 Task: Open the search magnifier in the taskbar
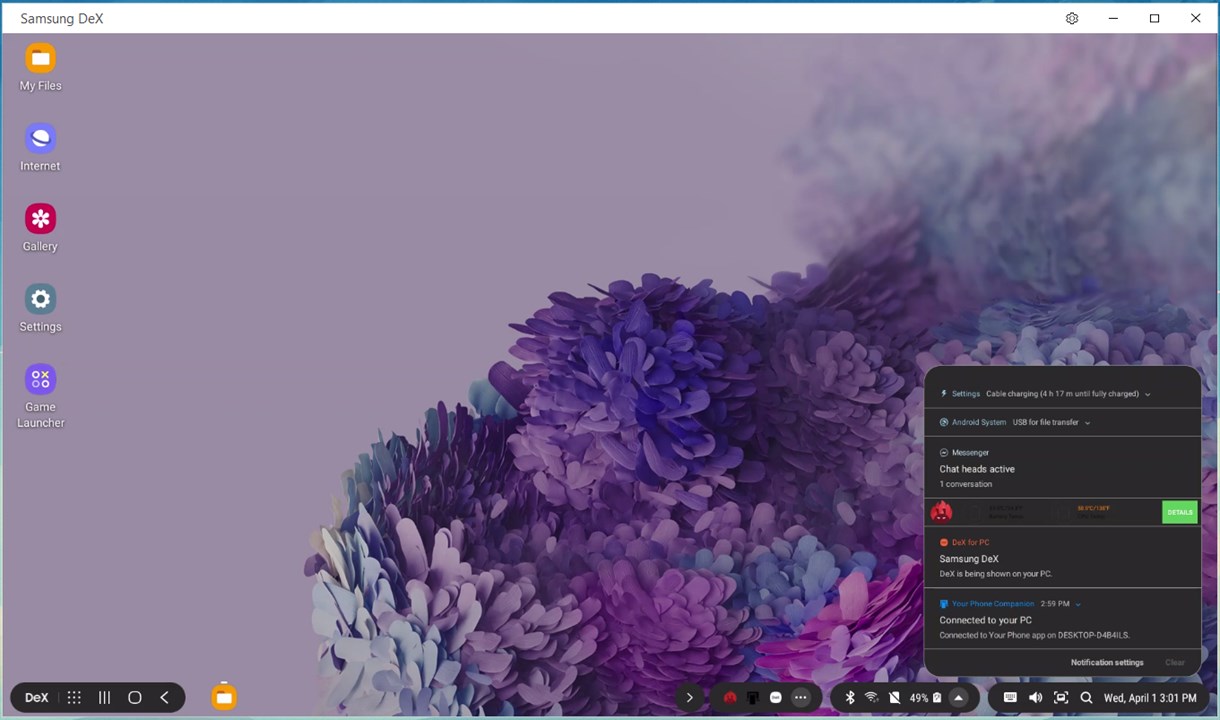click(x=1086, y=698)
